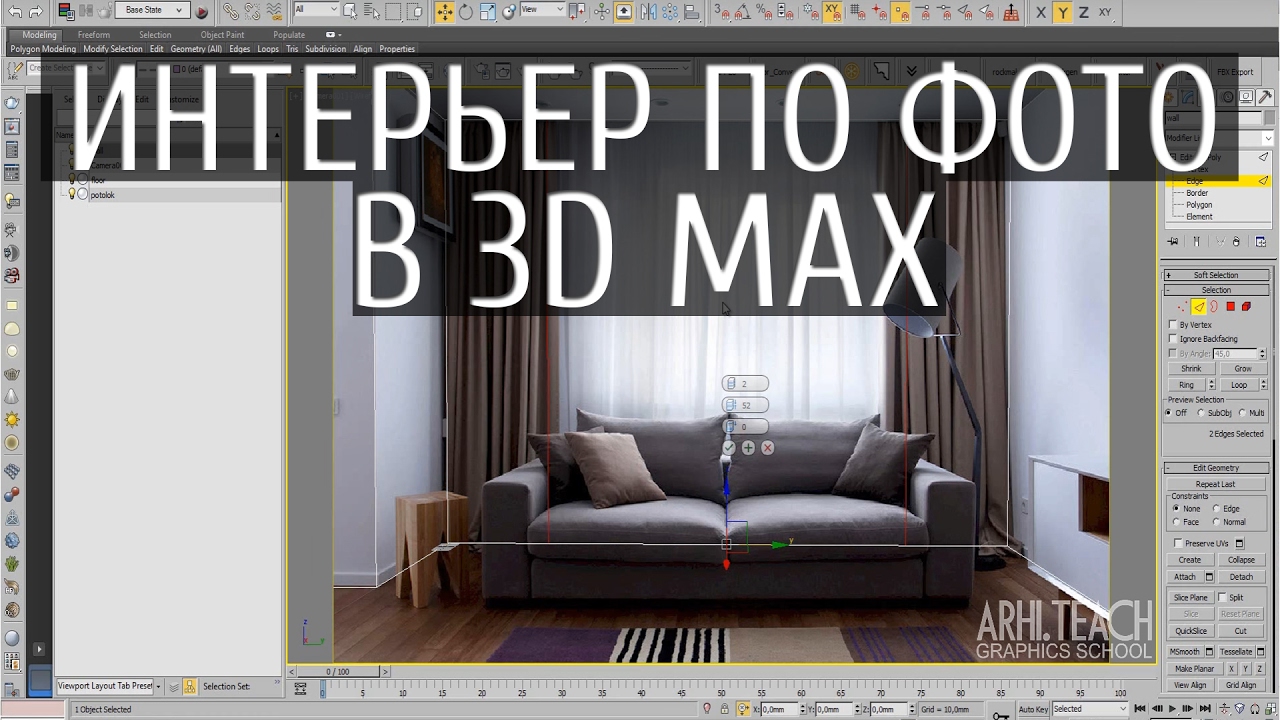Screen dimensions: 1280x720
Task: Open the All selection filter dropdown
Action: point(316,10)
